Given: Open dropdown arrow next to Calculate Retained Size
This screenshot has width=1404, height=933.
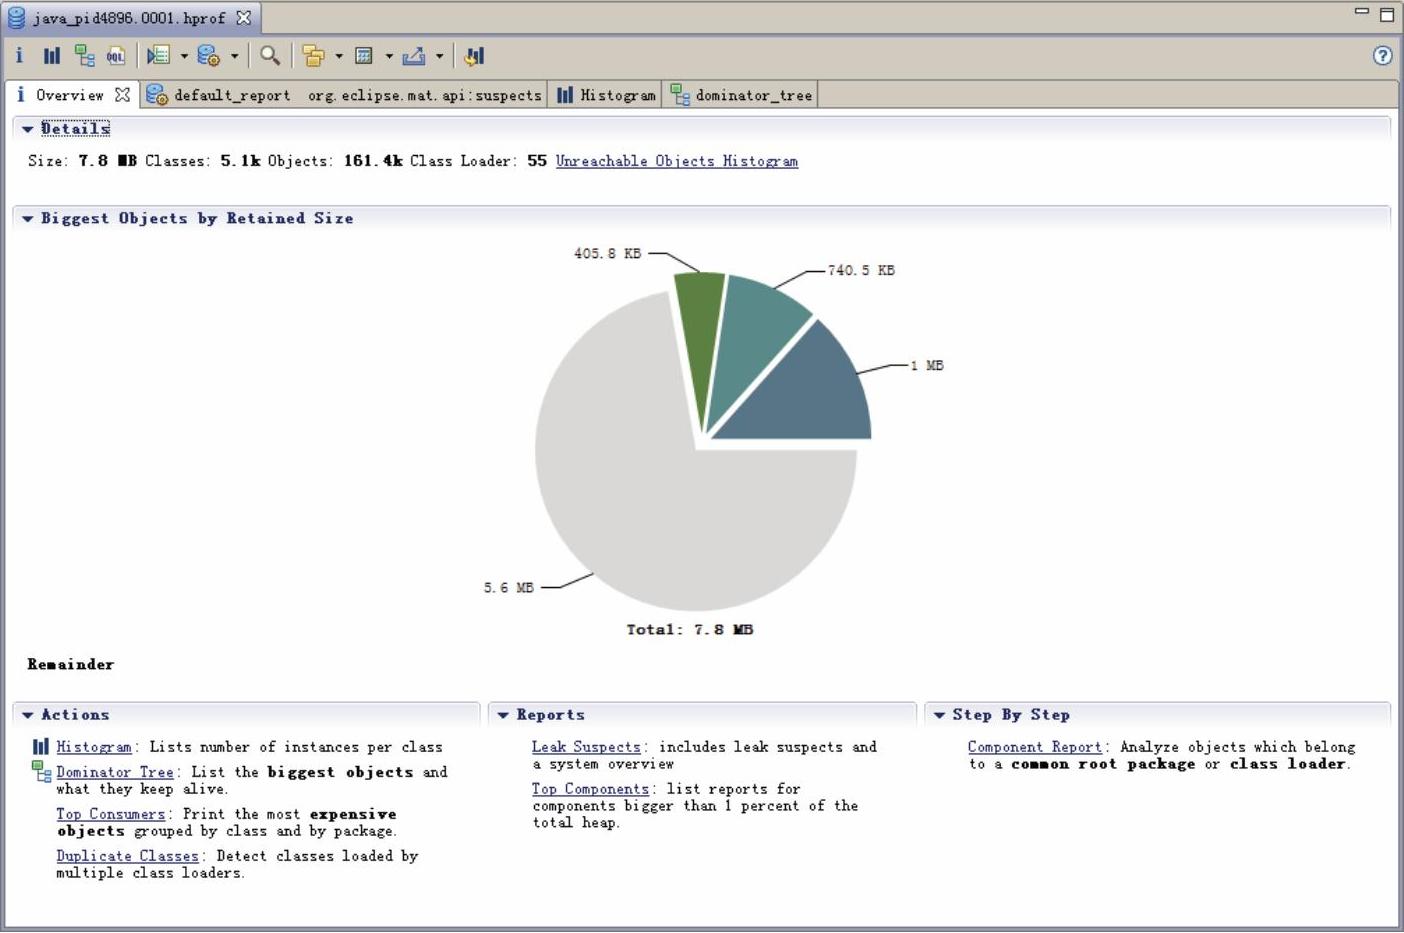Looking at the screenshot, I should (x=389, y=57).
